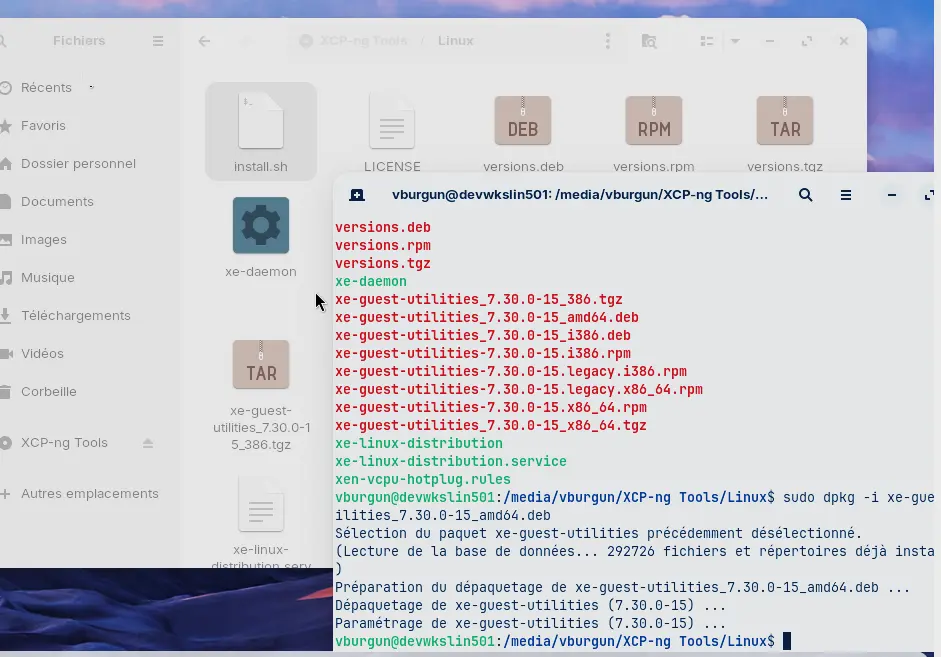Open Autres emplacements in sidebar
Viewport: 941px width, 657px height.
[x=89, y=494]
